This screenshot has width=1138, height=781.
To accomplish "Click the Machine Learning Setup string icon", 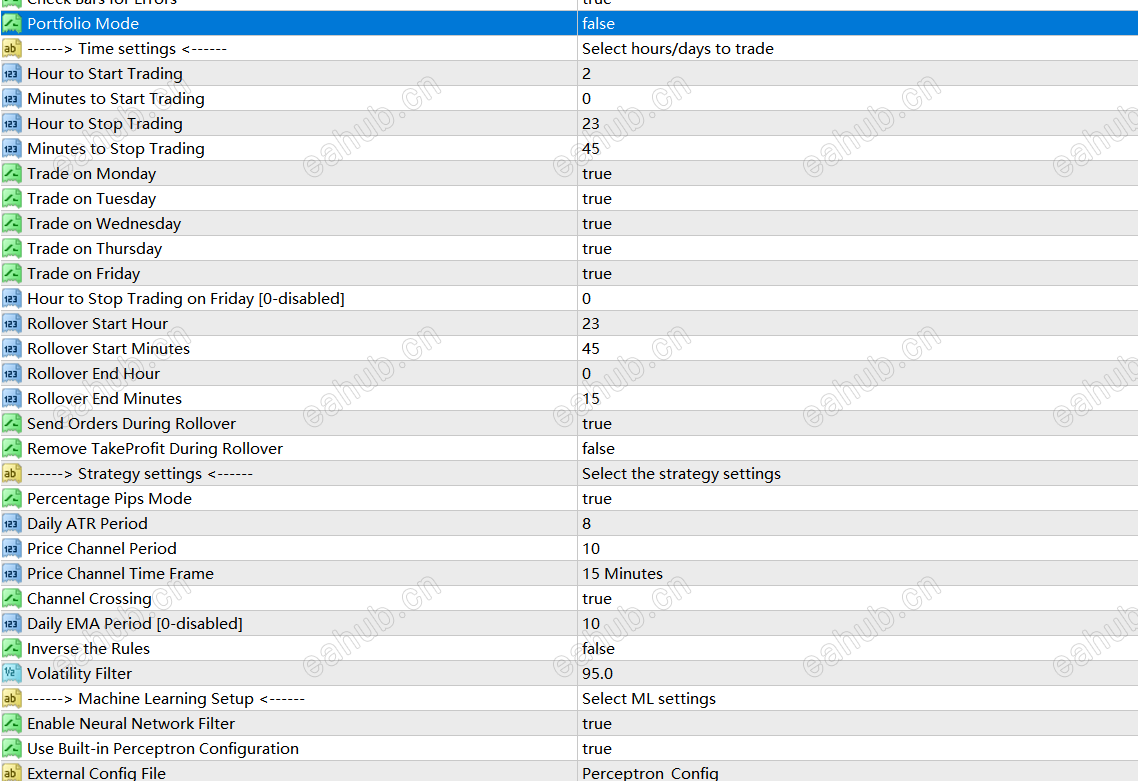I will [x=12, y=699].
